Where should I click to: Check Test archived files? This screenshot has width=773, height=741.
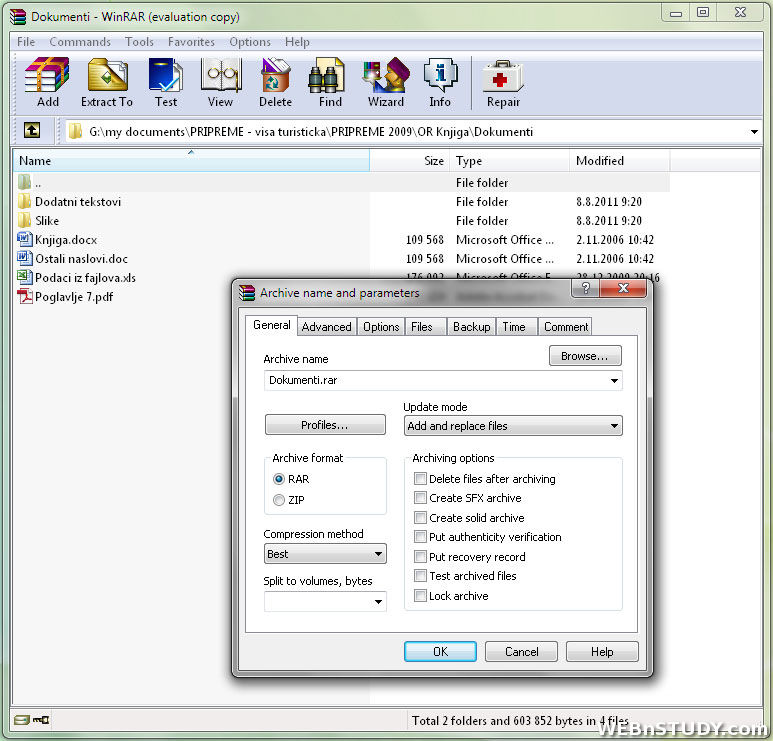420,575
